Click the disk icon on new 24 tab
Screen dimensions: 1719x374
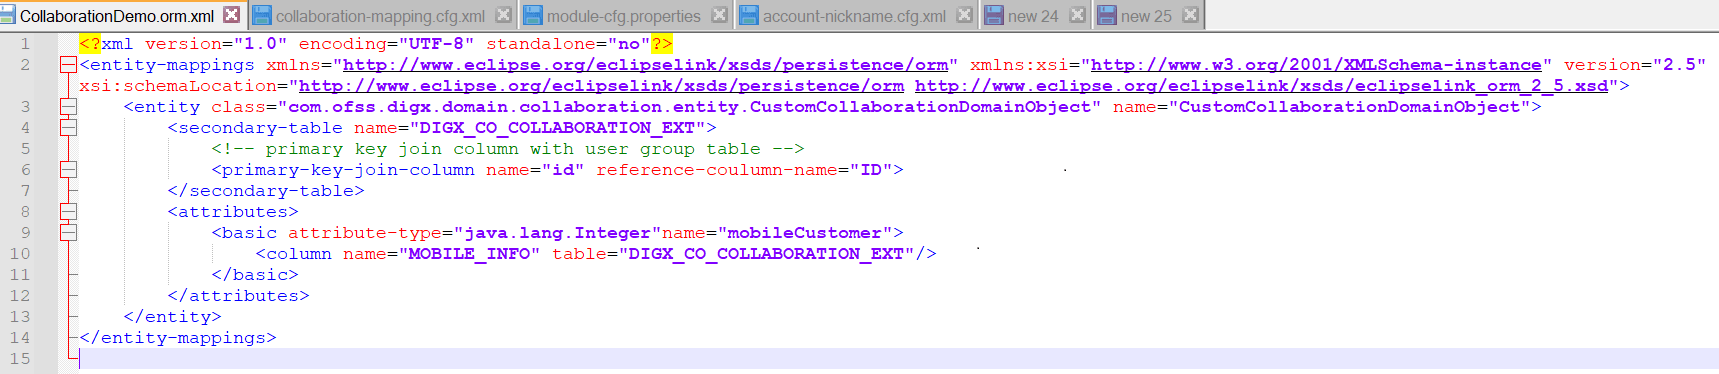pyautogui.click(x=995, y=15)
